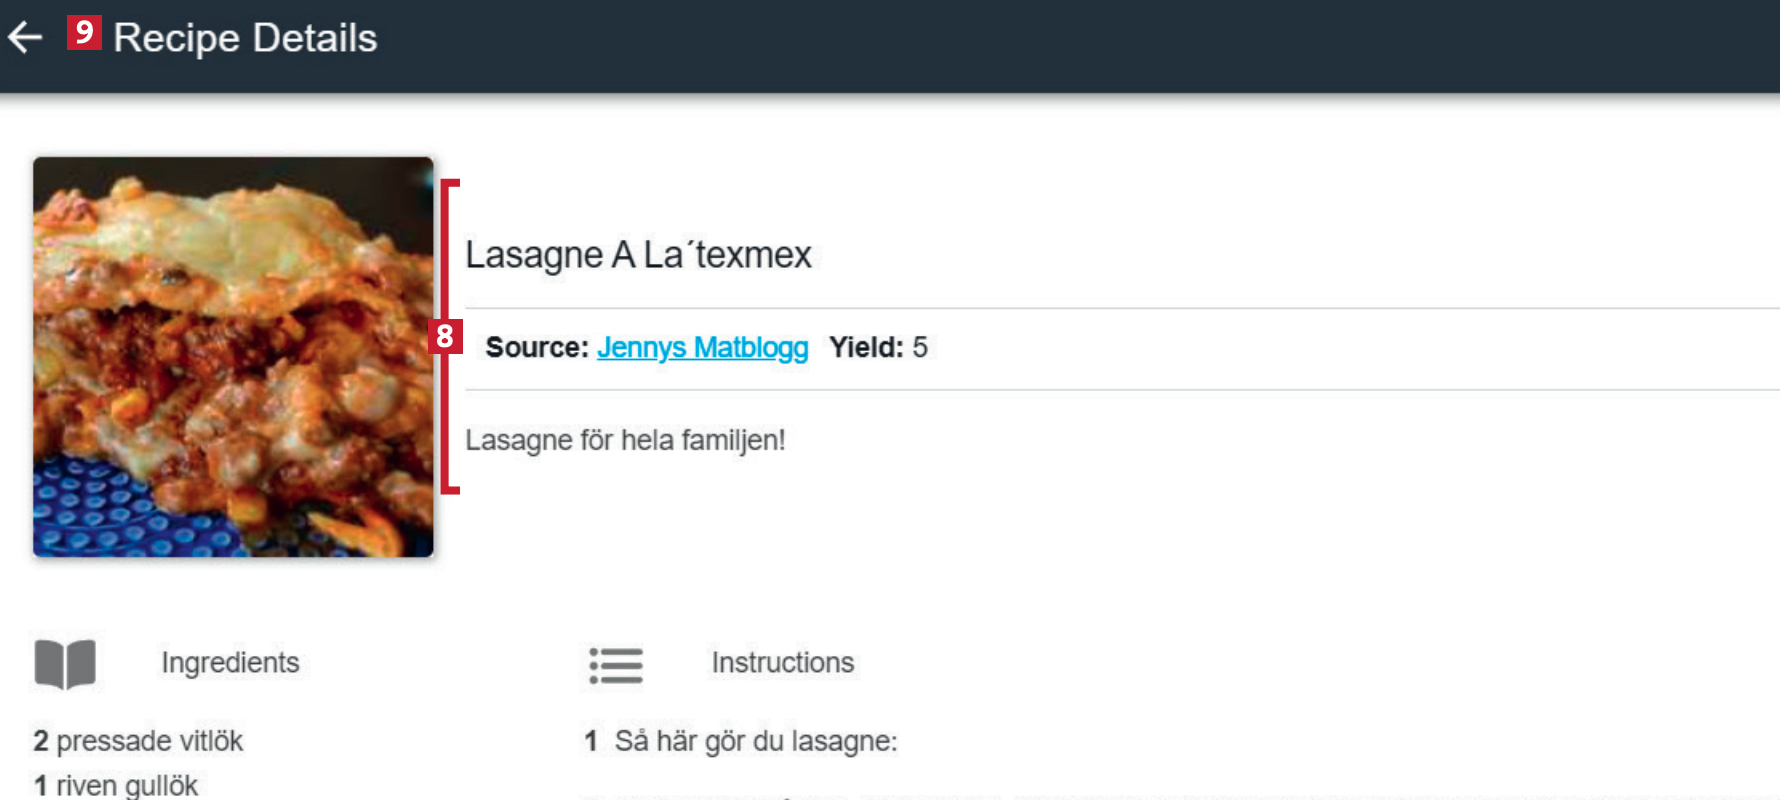
Task: Select the Recipe Details page title
Action: (245, 38)
